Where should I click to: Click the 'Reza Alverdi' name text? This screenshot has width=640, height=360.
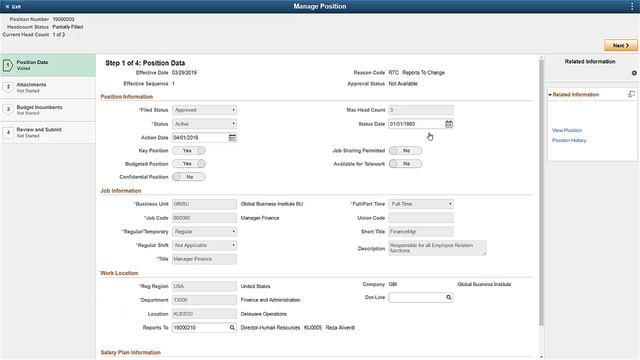point(340,327)
